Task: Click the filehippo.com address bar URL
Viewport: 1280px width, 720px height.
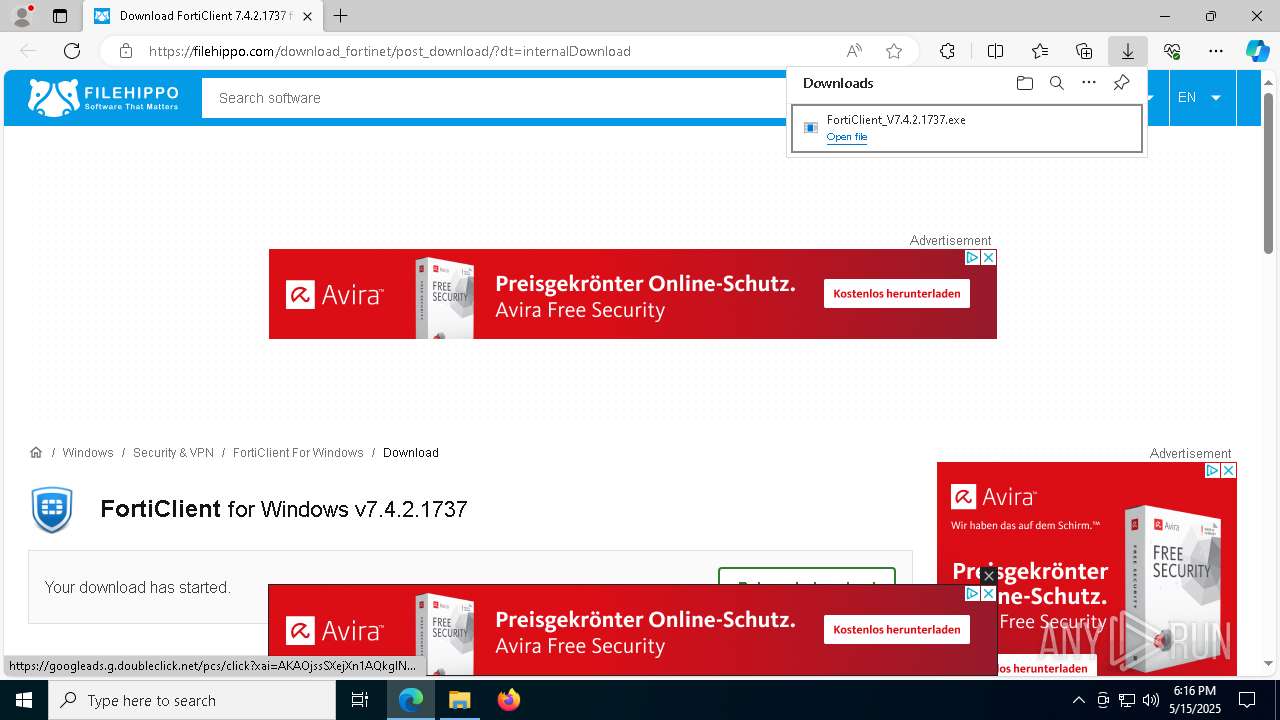Action: [390, 51]
